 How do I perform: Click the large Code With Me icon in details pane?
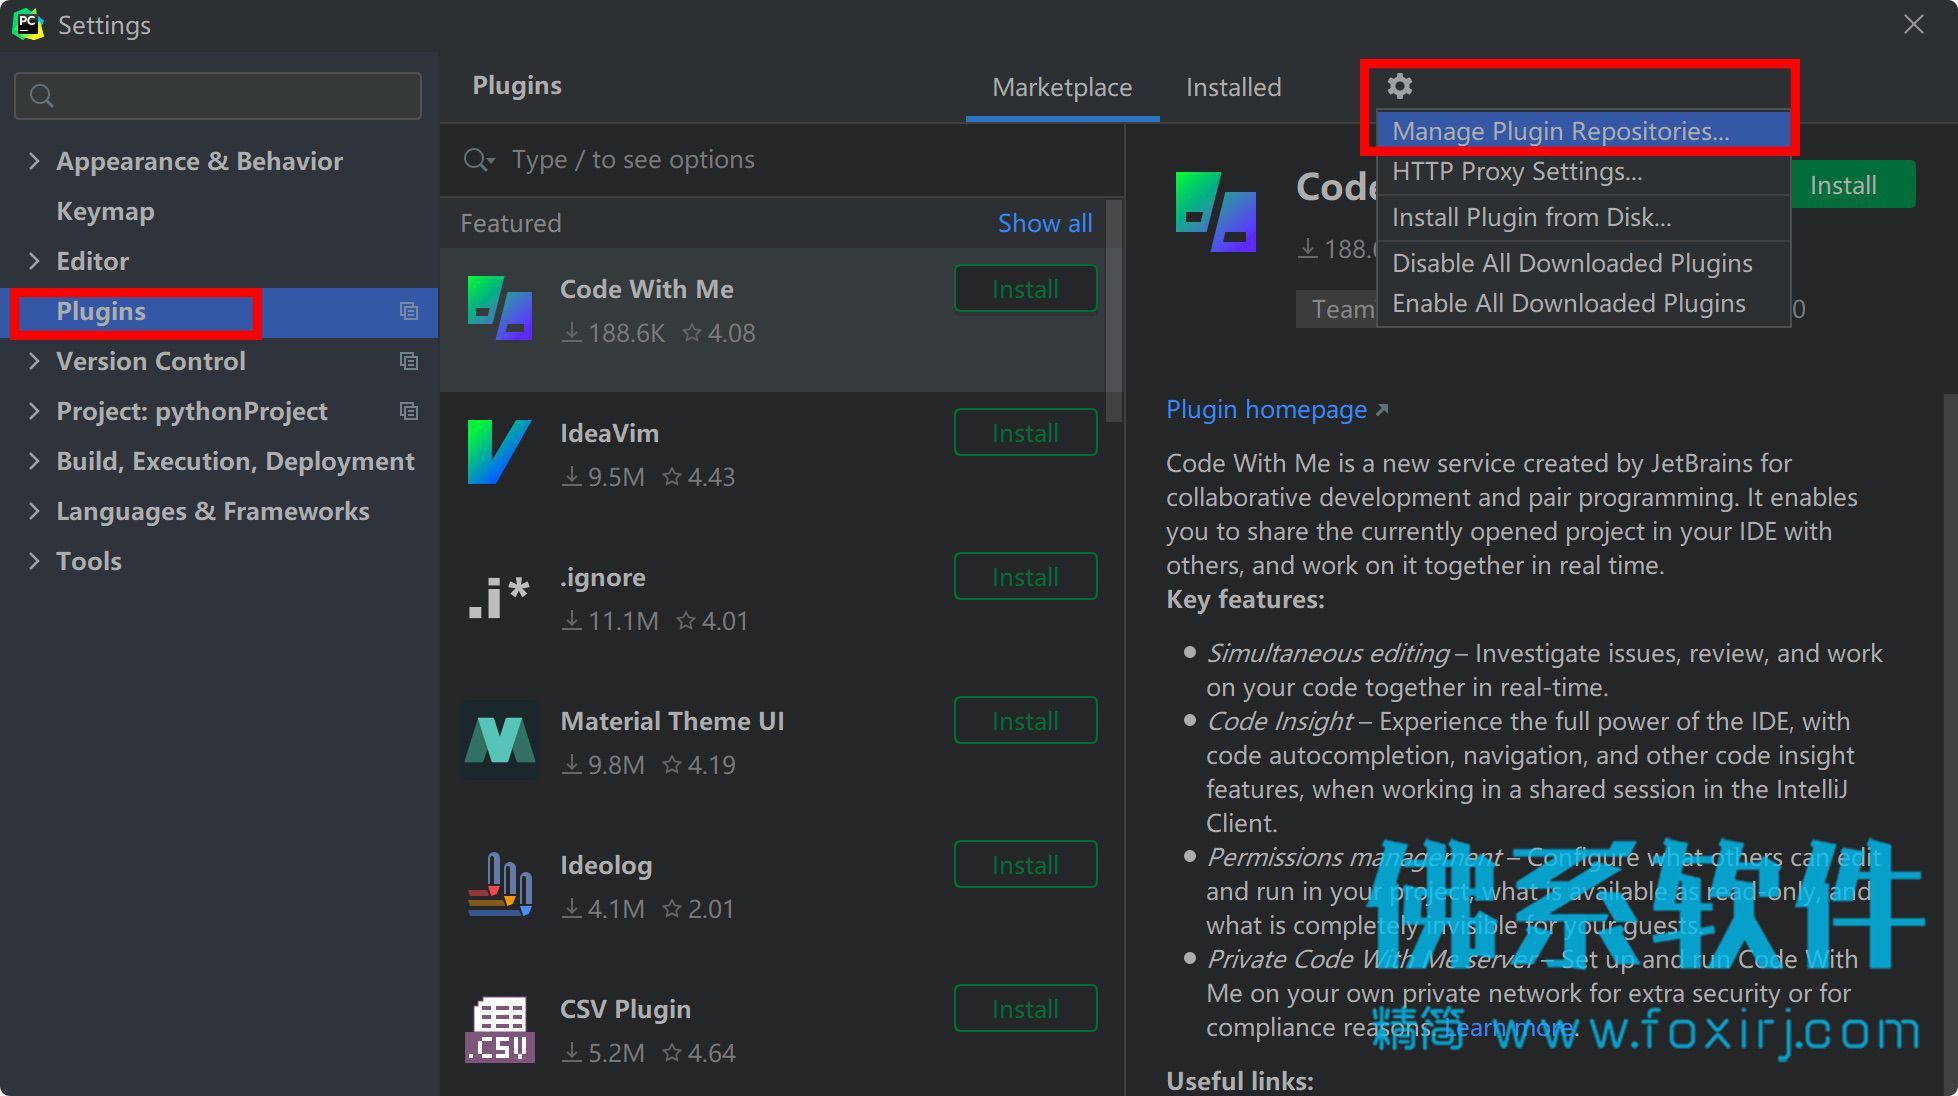[1216, 212]
